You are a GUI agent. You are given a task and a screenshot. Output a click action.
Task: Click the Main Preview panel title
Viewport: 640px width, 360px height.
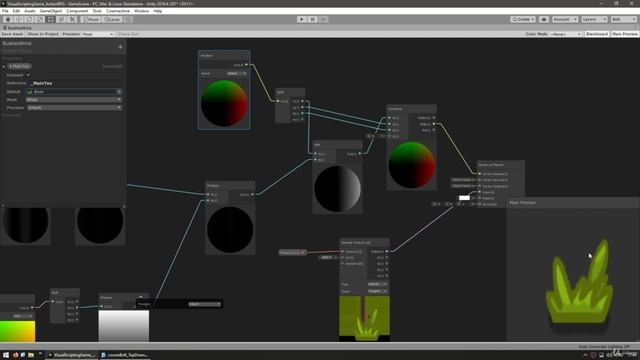pos(522,202)
